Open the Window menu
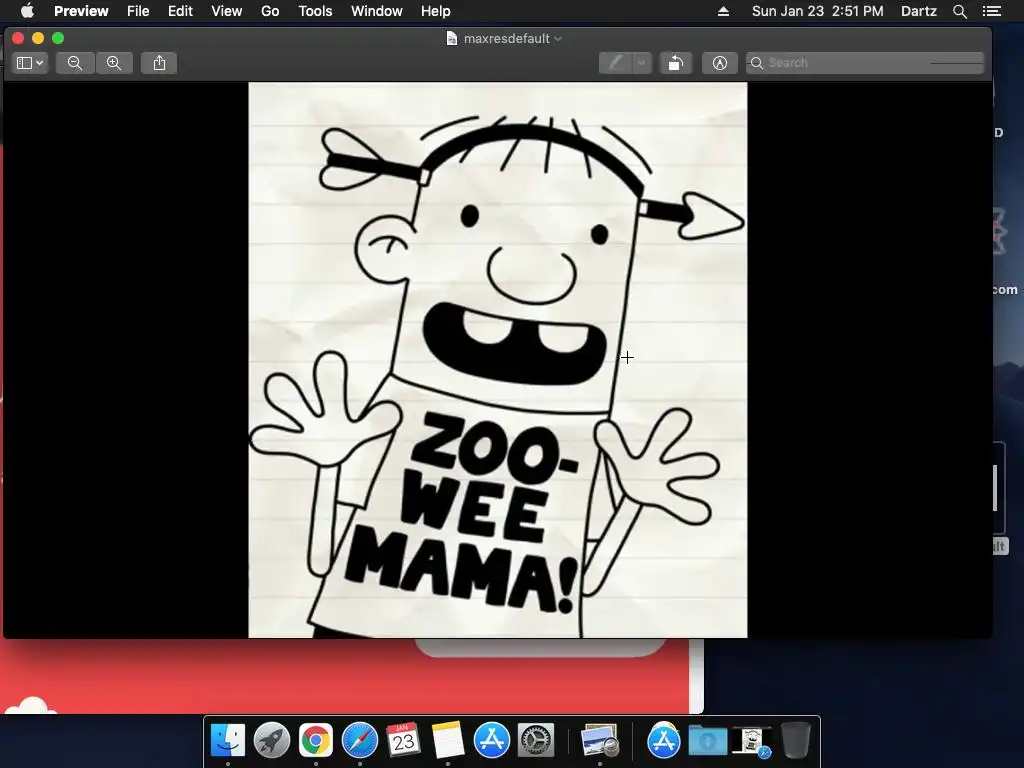Image resolution: width=1024 pixels, height=768 pixels. [377, 11]
